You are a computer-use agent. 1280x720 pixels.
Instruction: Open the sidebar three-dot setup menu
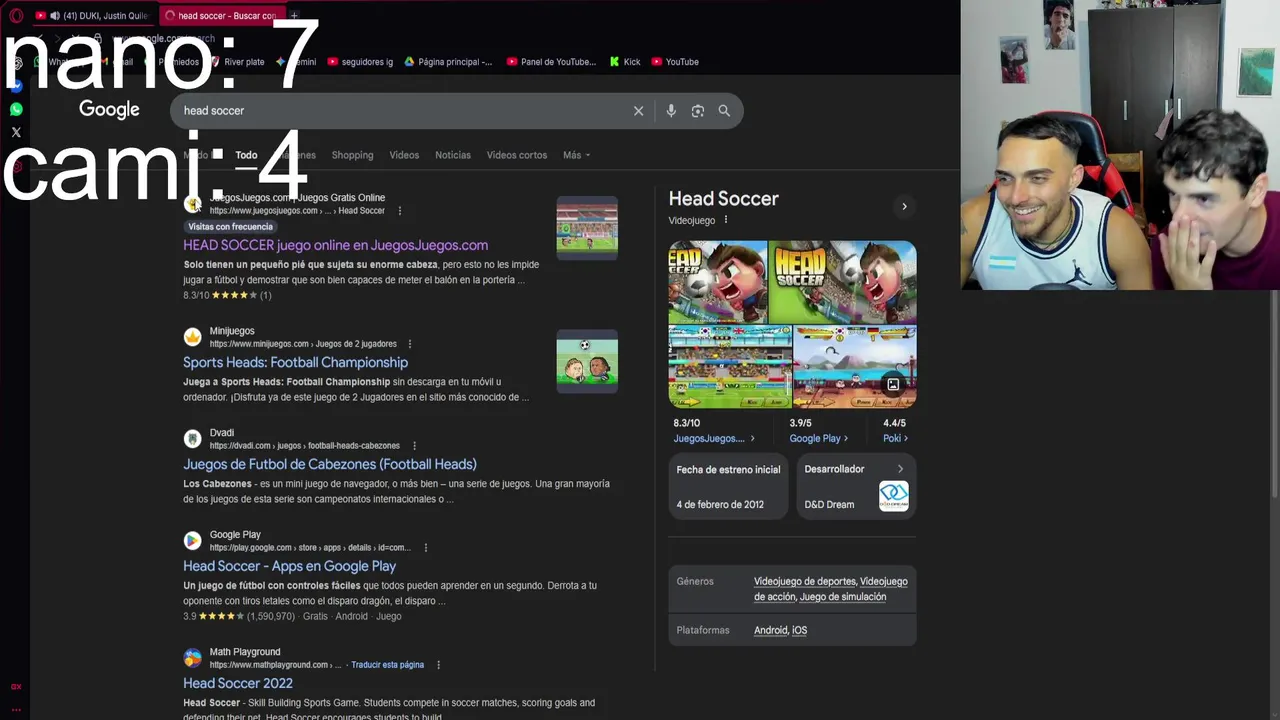(16, 708)
